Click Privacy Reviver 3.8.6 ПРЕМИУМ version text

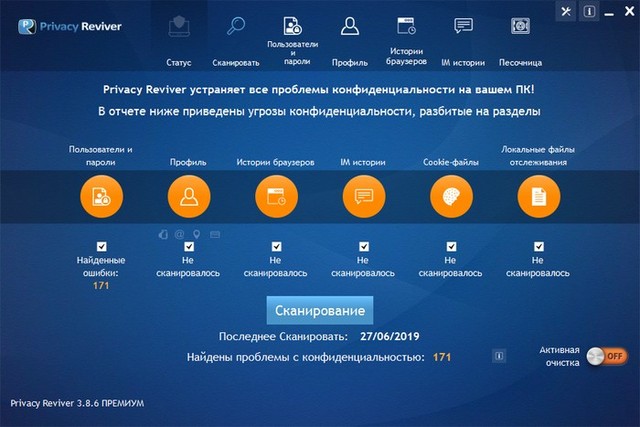click(x=77, y=403)
